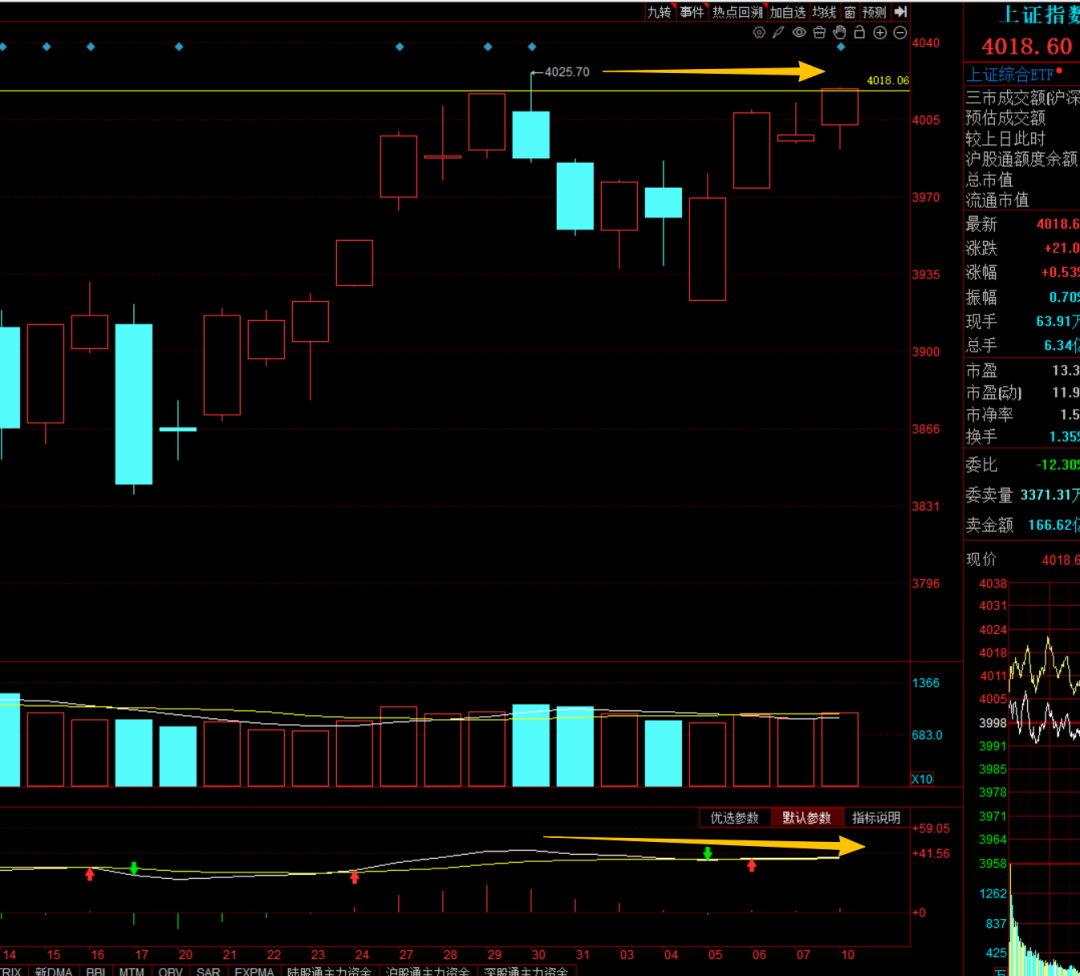The image size is (1080, 976).
Task: Zoom in with the plus circle icon
Action: click(x=880, y=33)
